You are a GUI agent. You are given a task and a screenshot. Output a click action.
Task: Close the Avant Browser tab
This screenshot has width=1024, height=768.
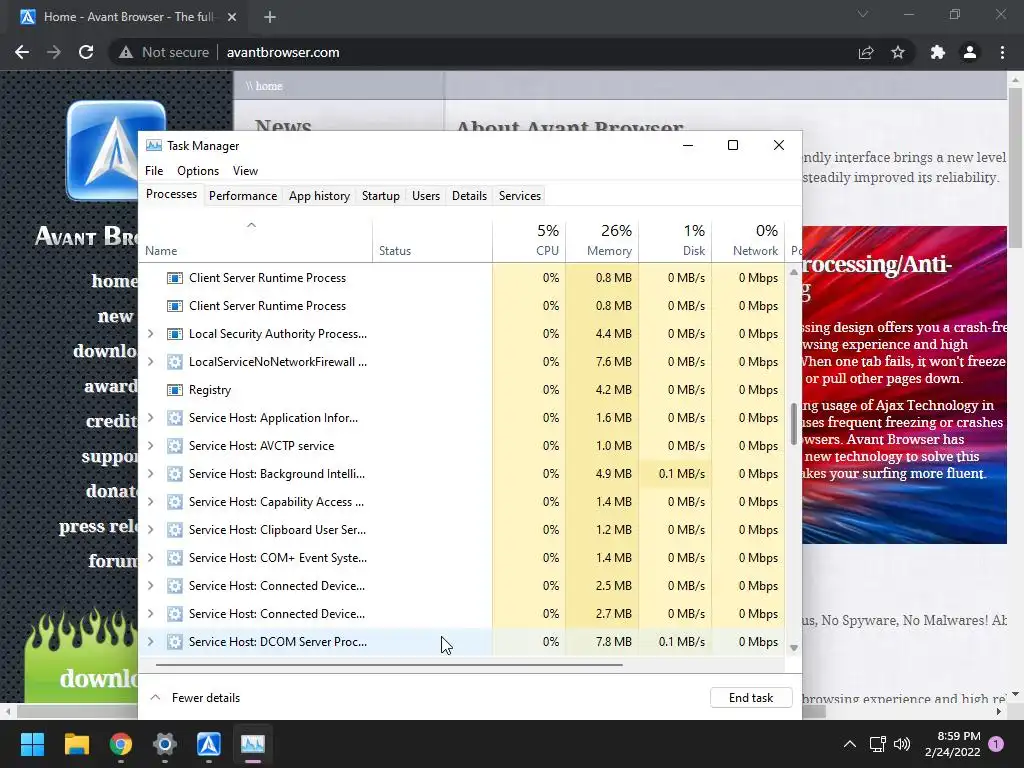[x=232, y=17]
